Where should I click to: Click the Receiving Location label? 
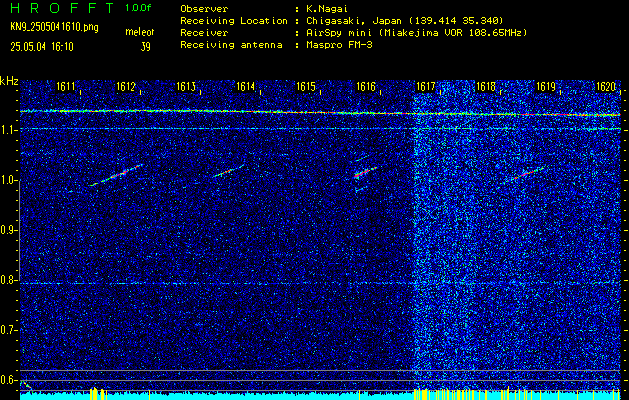(234, 20)
